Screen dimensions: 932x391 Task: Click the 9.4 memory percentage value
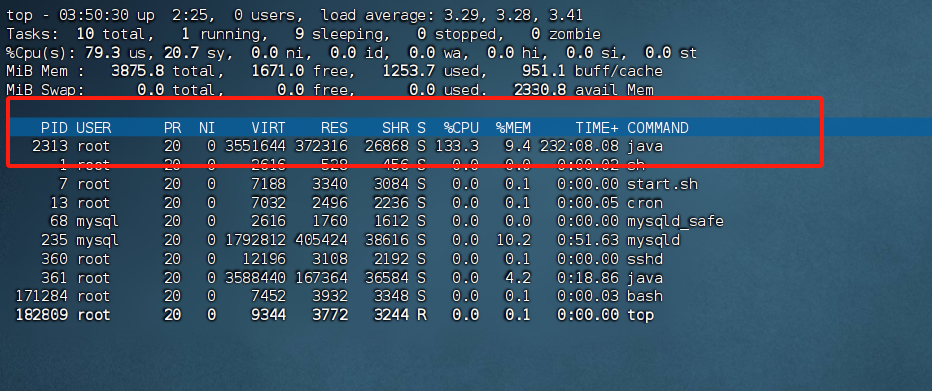pos(518,146)
